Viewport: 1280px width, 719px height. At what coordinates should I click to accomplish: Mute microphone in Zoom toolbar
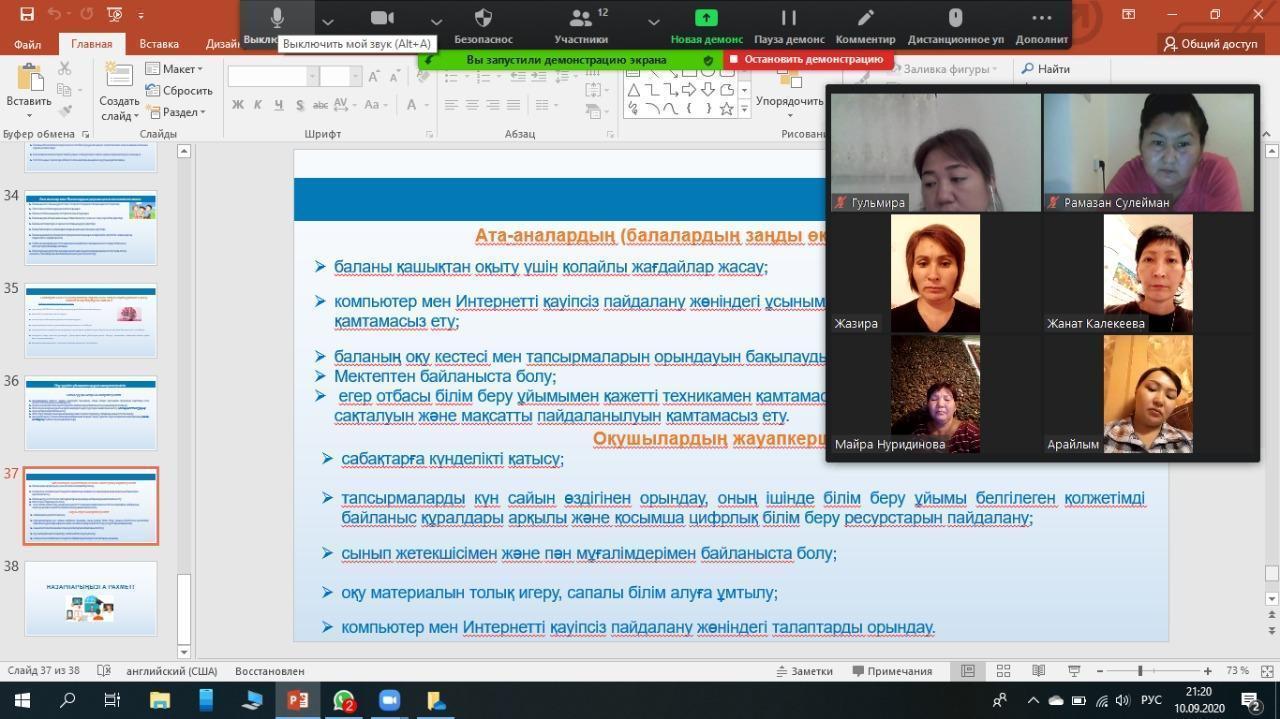pos(277,18)
